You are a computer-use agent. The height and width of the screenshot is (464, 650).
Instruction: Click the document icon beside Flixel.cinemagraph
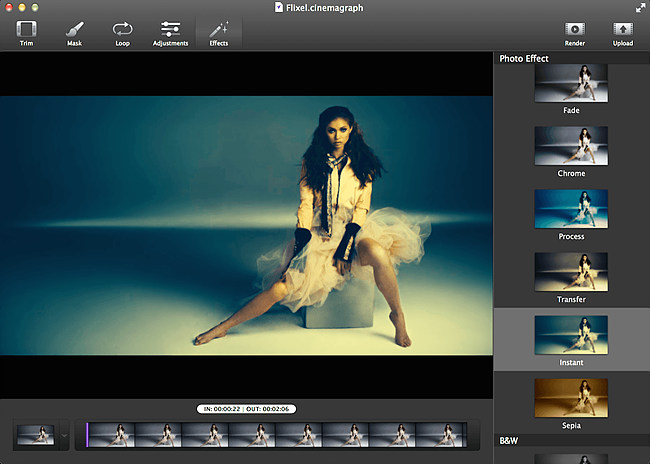pos(279,7)
